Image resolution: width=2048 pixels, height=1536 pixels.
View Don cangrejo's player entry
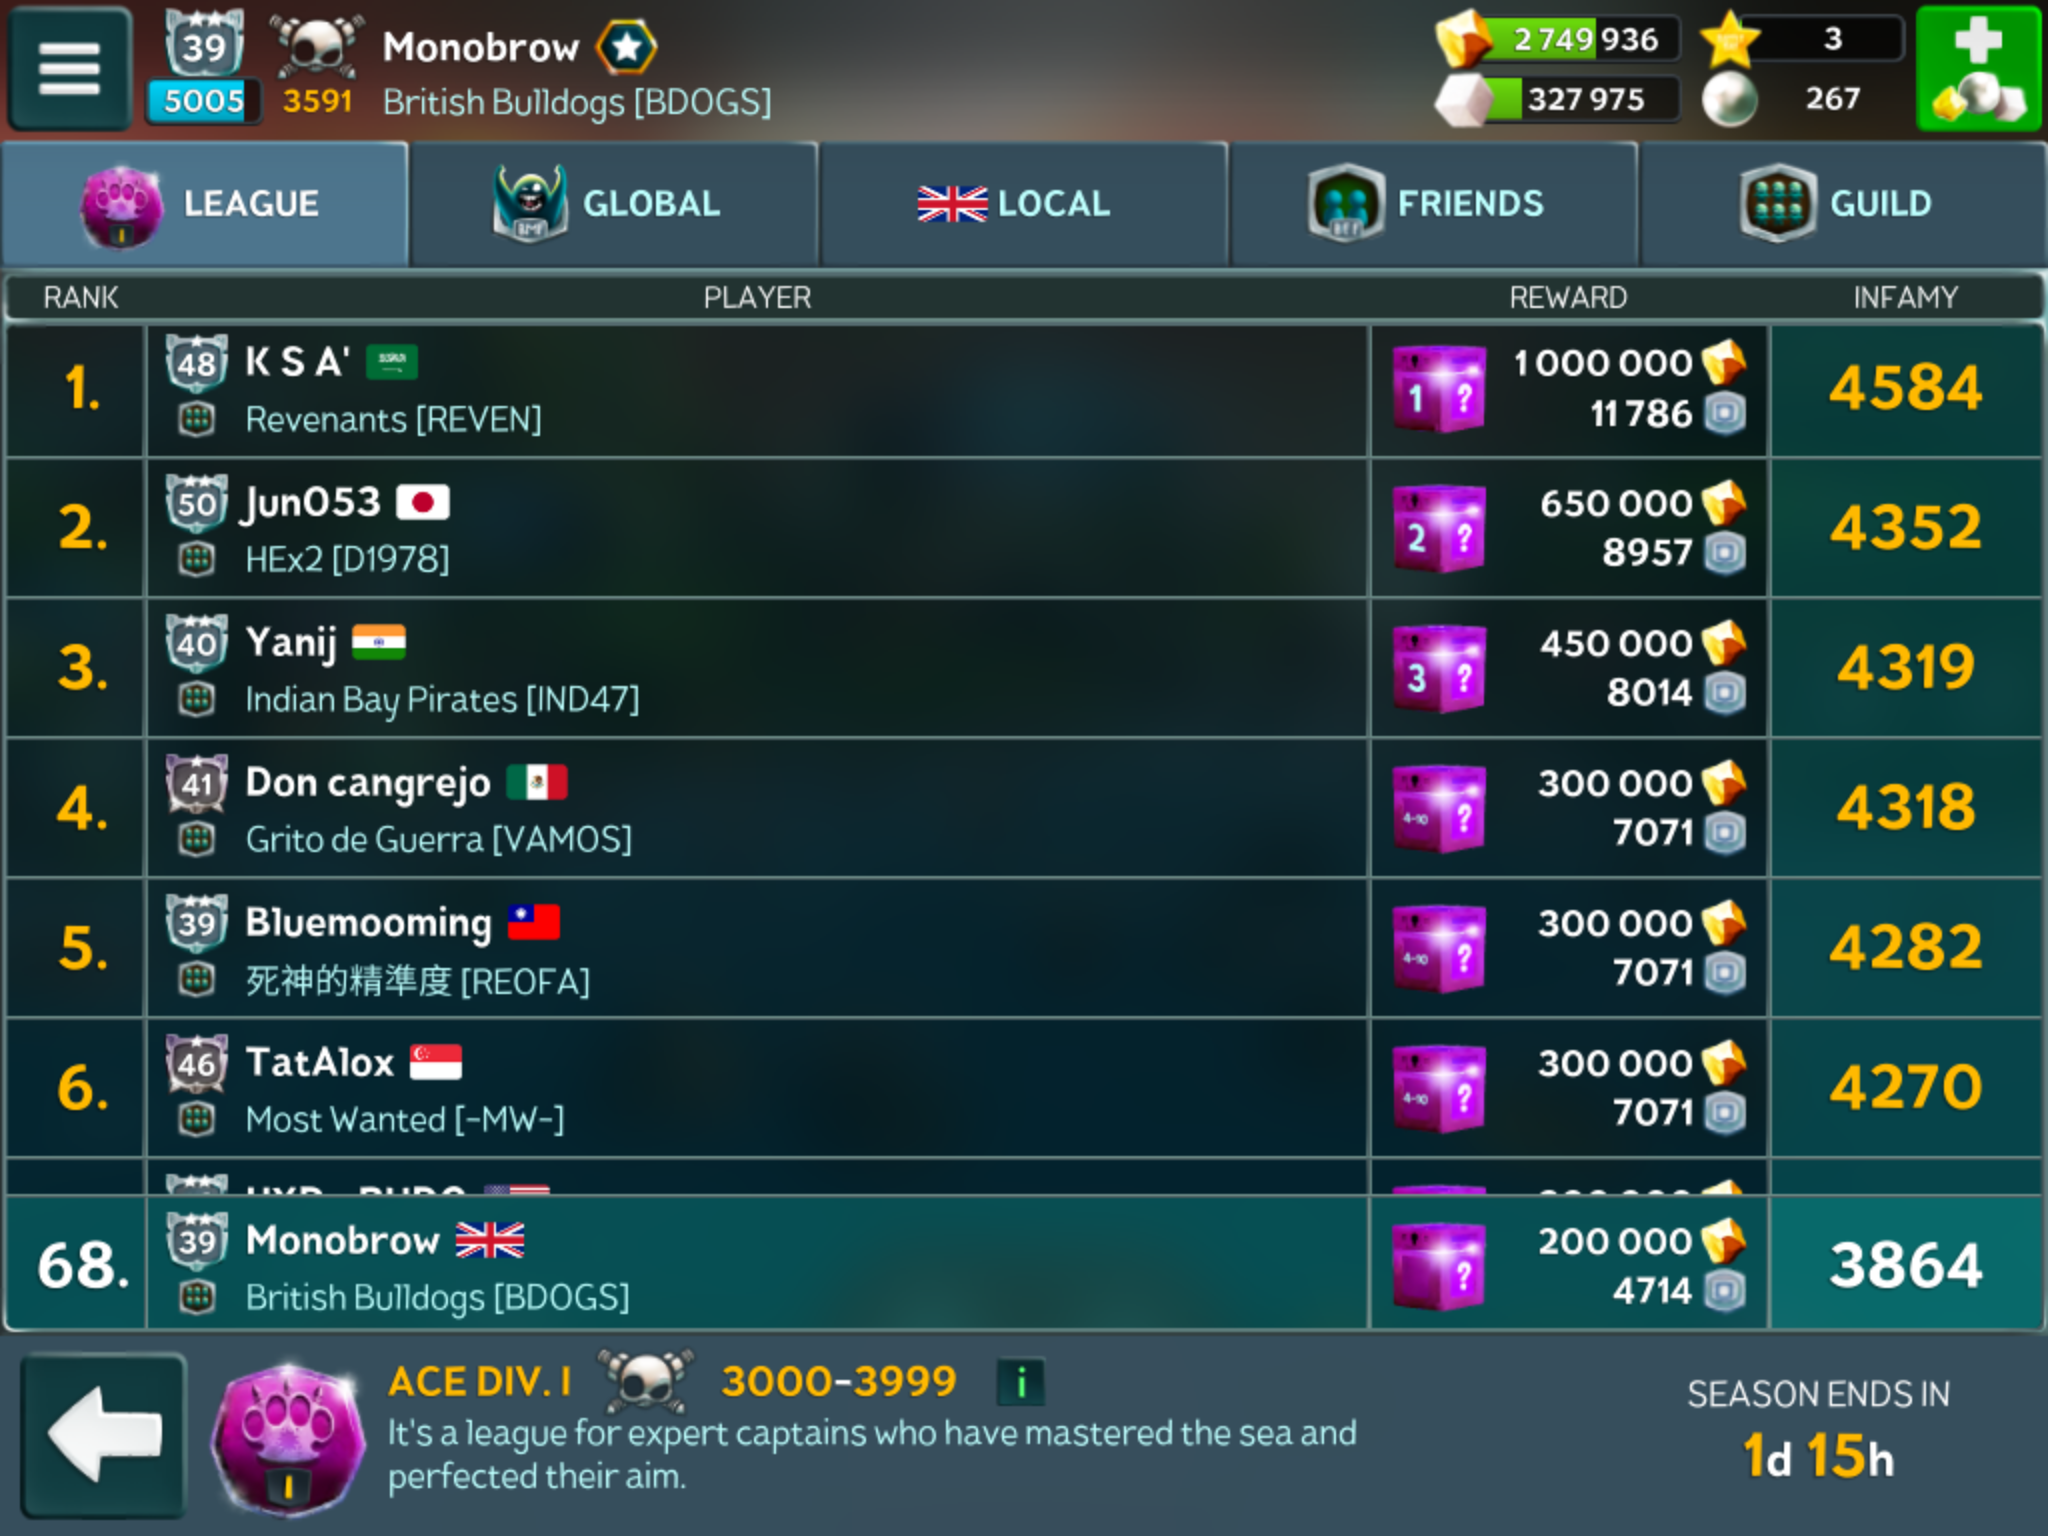pyautogui.click(x=1024, y=809)
